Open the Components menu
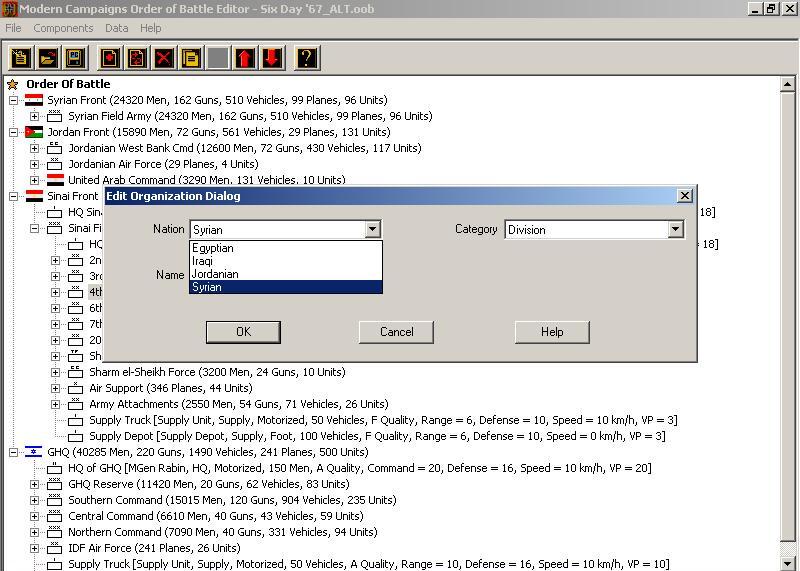The height and width of the screenshot is (571, 800). click(x=63, y=28)
